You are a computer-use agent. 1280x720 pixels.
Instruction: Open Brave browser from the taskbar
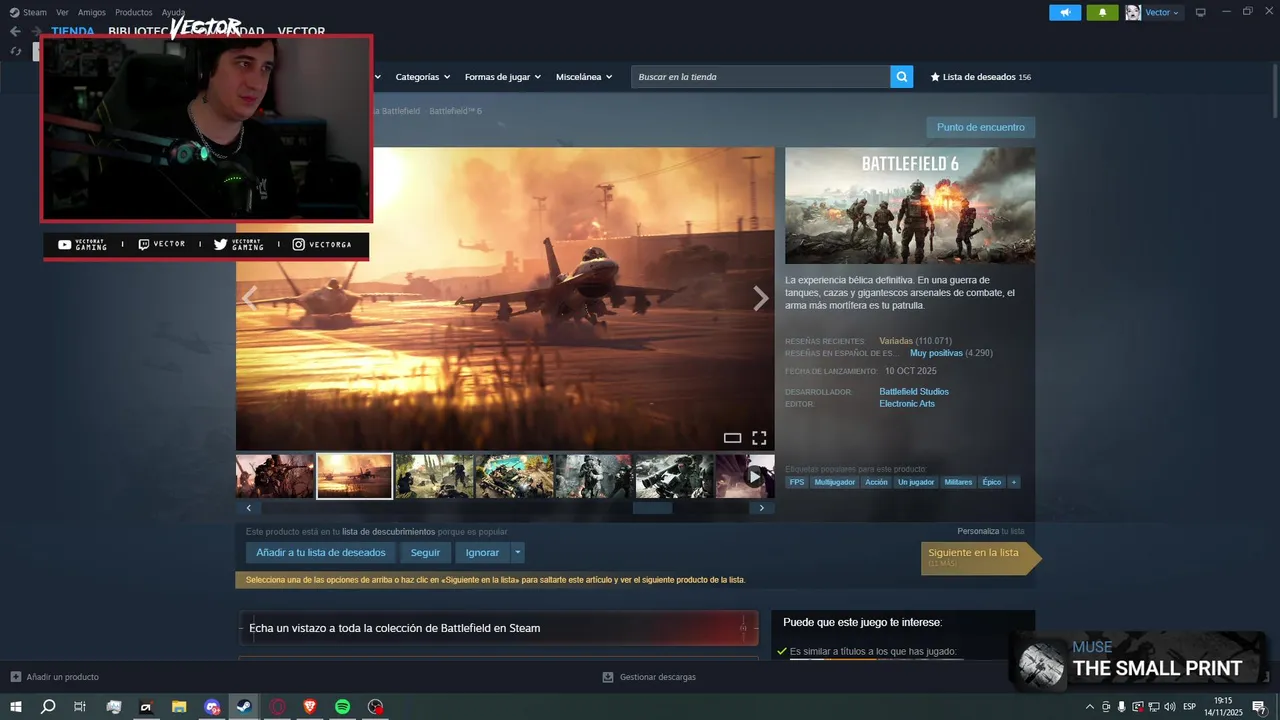pos(309,707)
